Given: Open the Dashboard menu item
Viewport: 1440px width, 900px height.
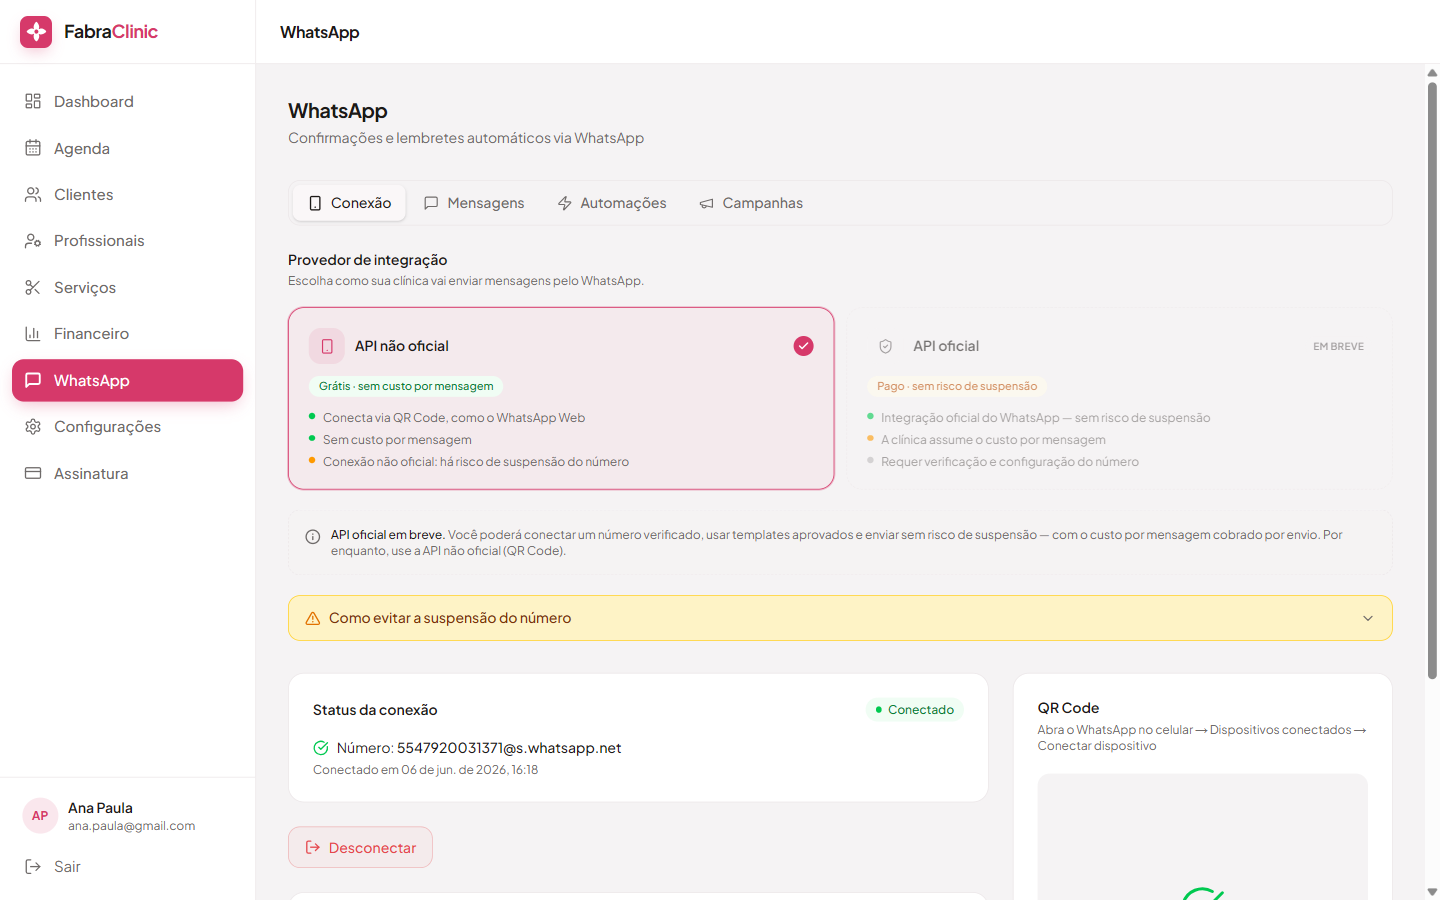Looking at the screenshot, I should pyautogui.click(x=127, y=101).
